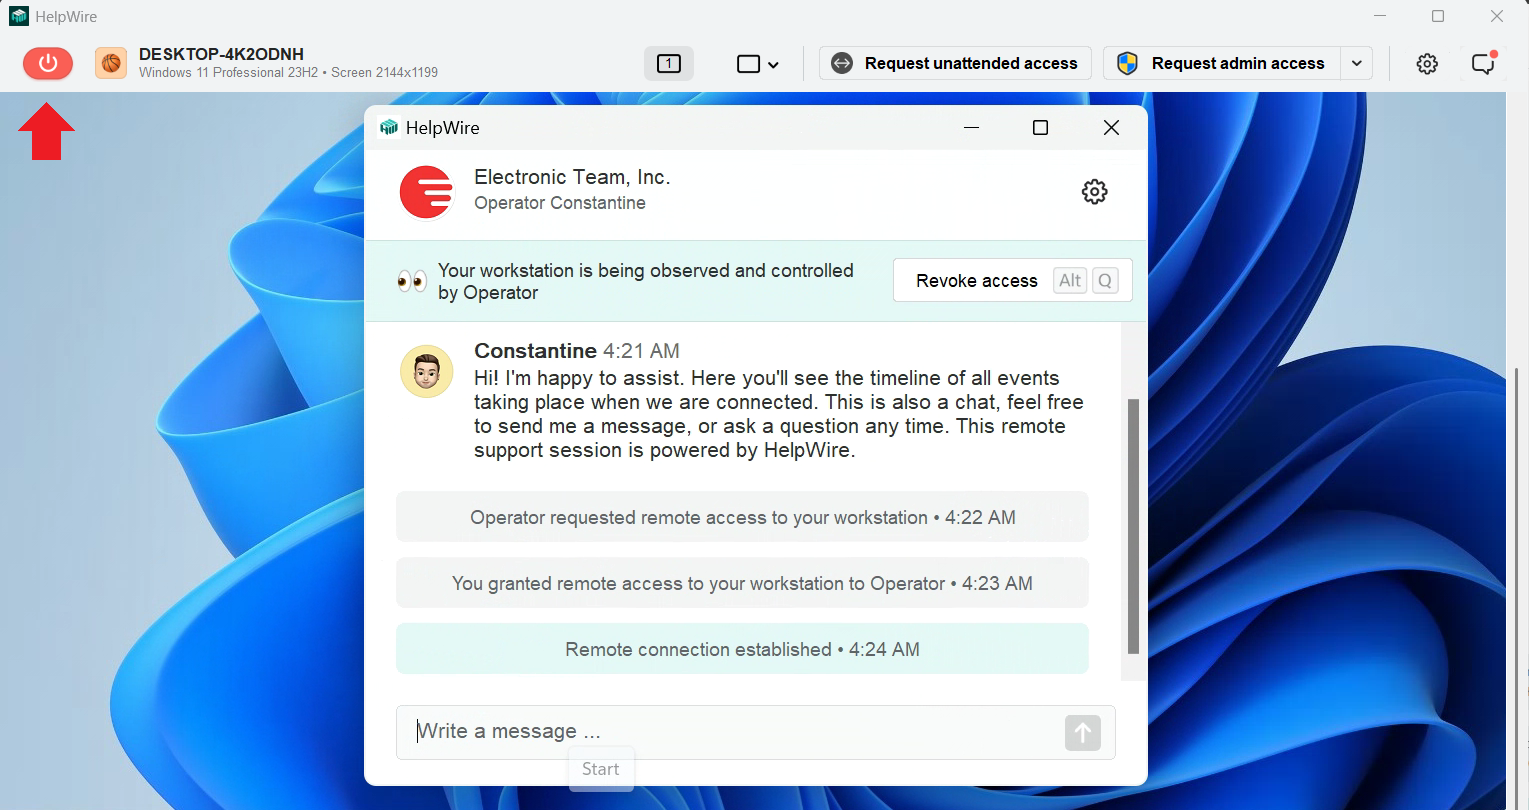Click the chat timeline scrollbar
1529x810 pixels.
coord(1132,530)
